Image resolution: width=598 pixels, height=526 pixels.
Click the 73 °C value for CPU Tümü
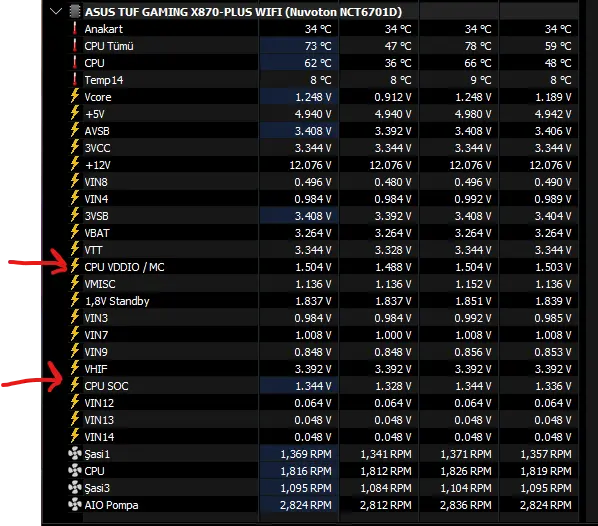pos(318,46)
